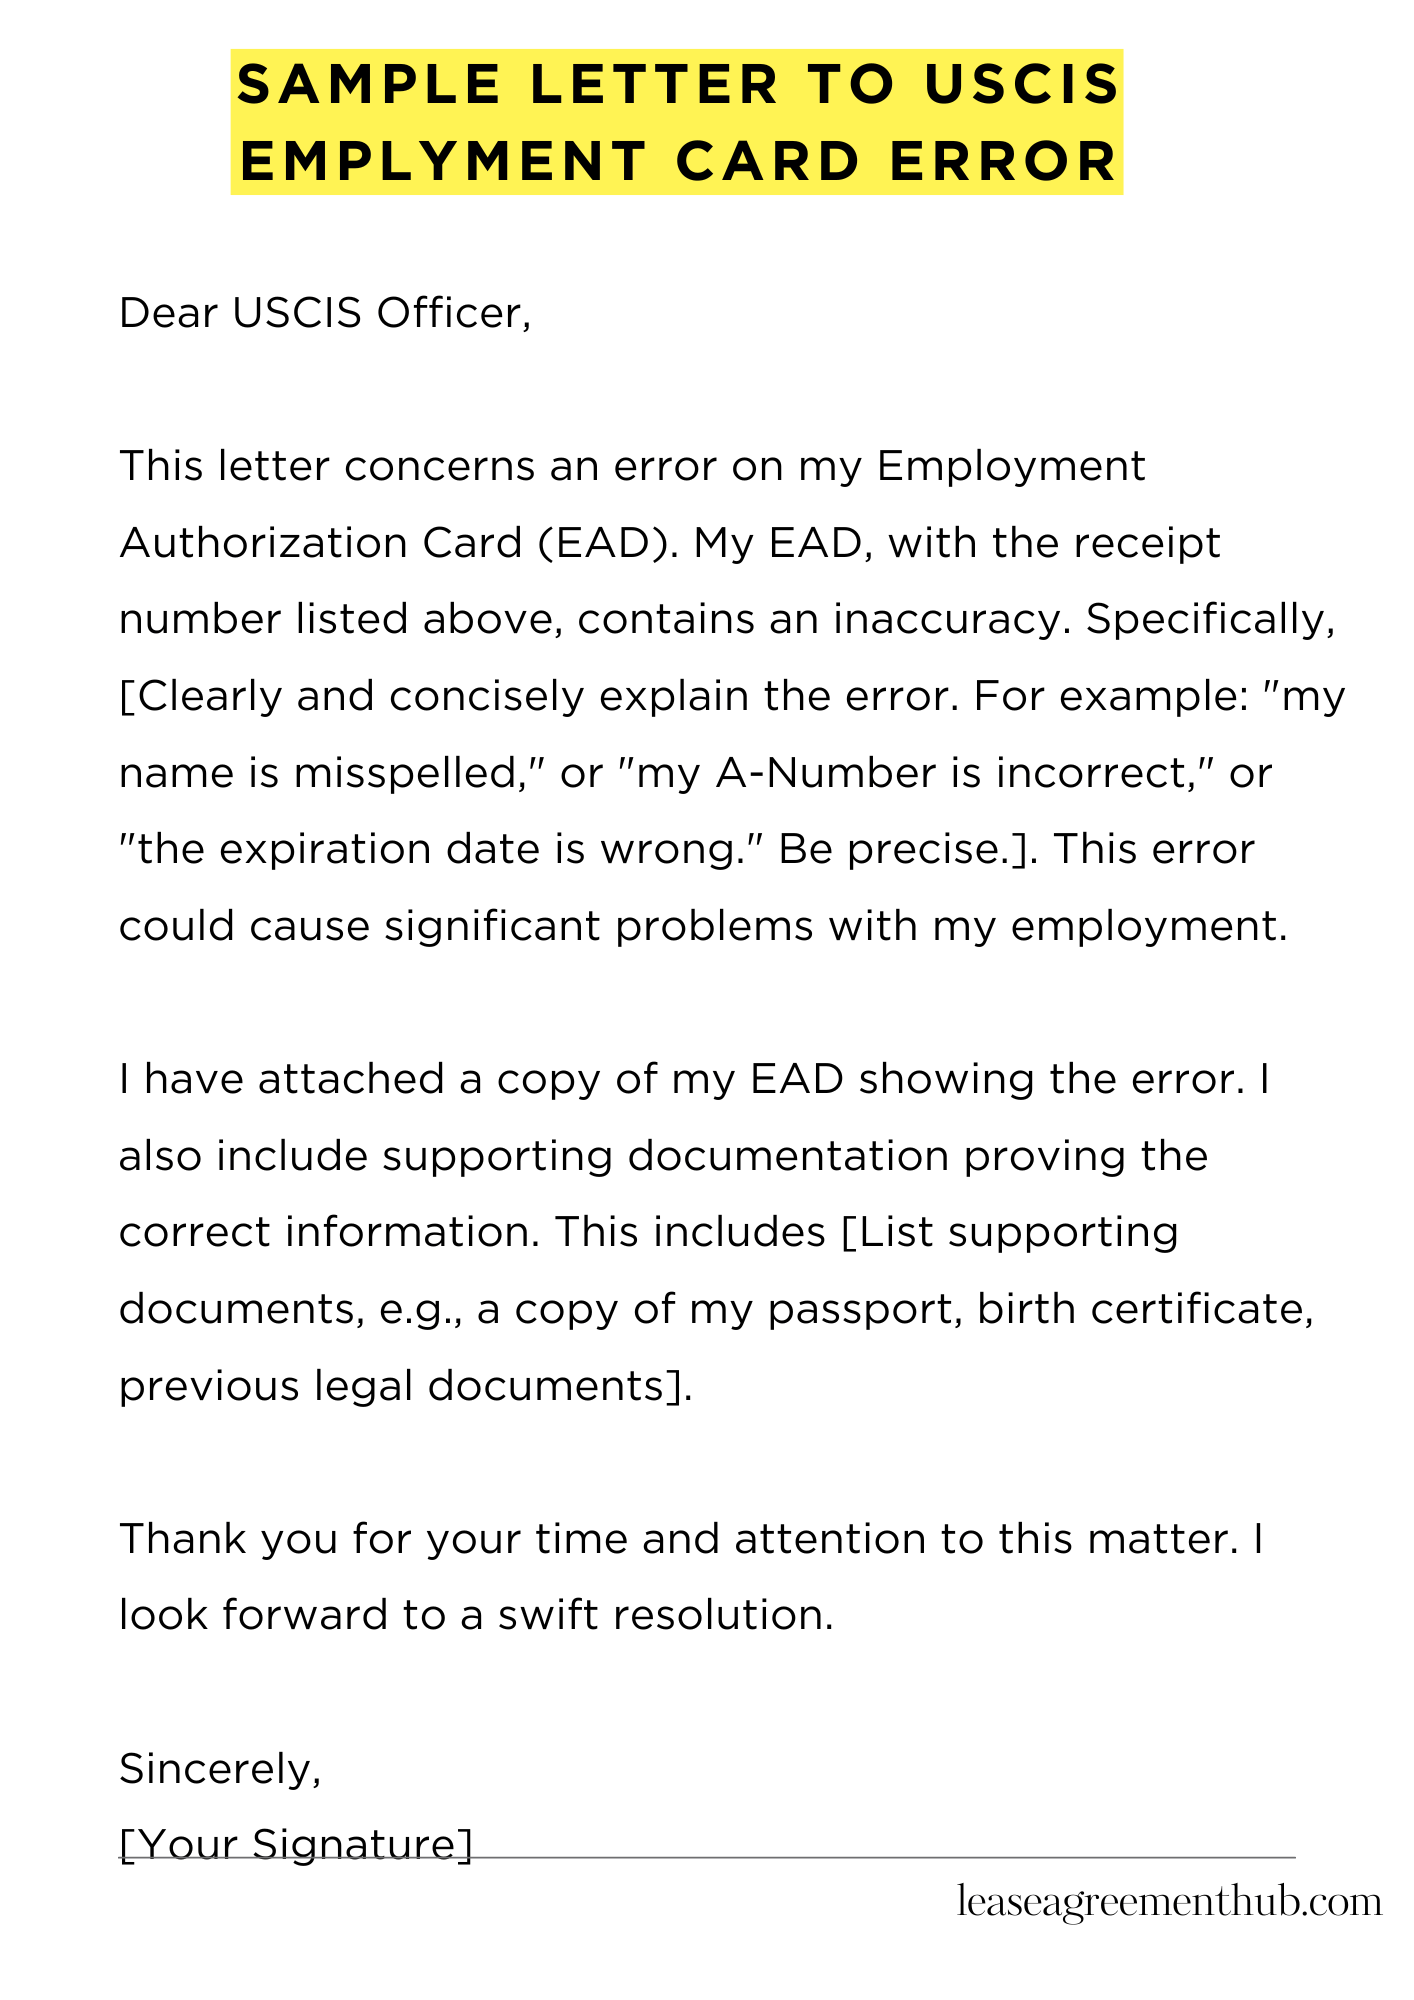Click the 'SAMPLE LETTER TO USCIS' title line
Image resolution: width=1414 pixels, height=2000 pixels.
click(x=678, y=84)
